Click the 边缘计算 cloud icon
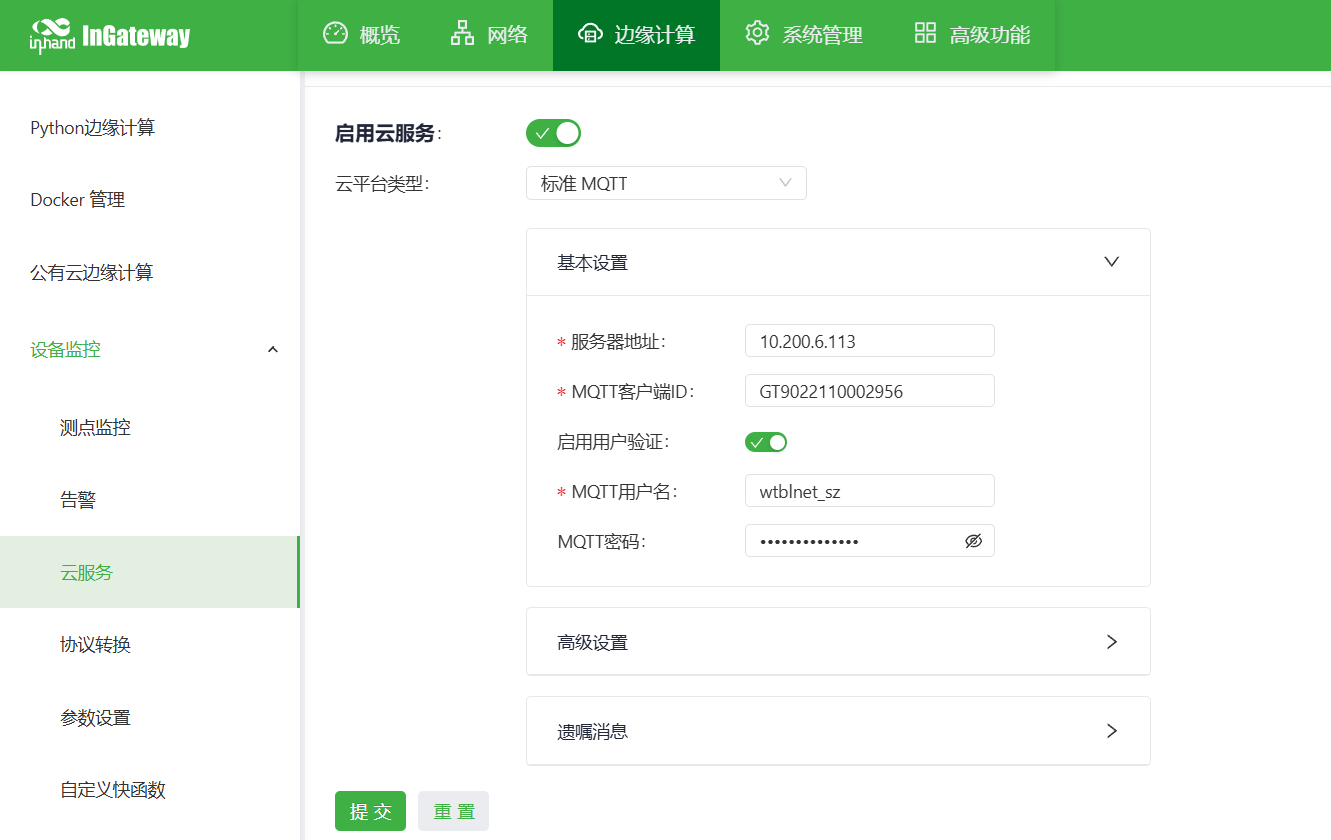1331x840 pixels. point(590,34)
